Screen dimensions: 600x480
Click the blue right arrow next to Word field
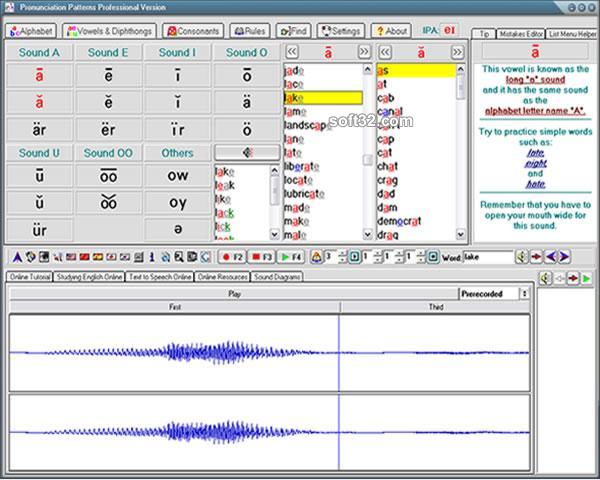click(x=564, y=257)
